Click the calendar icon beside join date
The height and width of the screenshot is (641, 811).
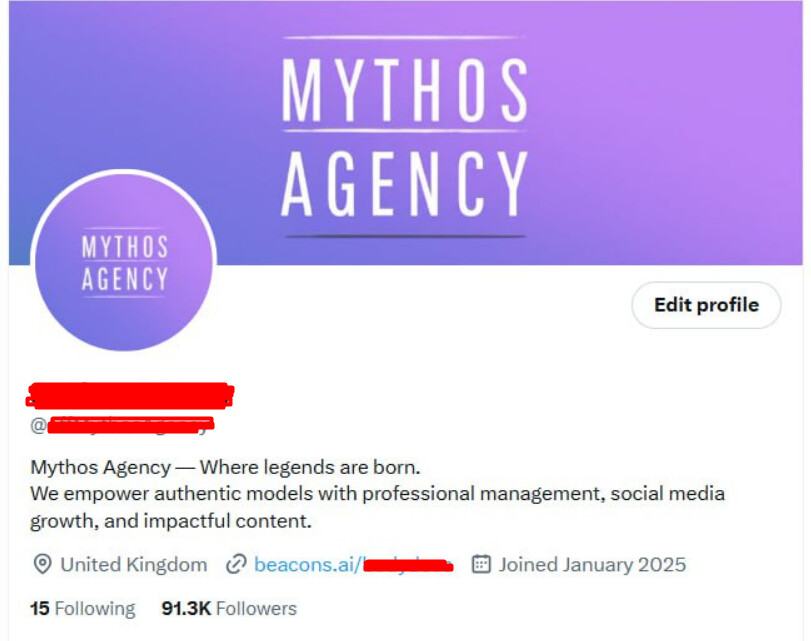pyautogui.click(x=481, y=564)
